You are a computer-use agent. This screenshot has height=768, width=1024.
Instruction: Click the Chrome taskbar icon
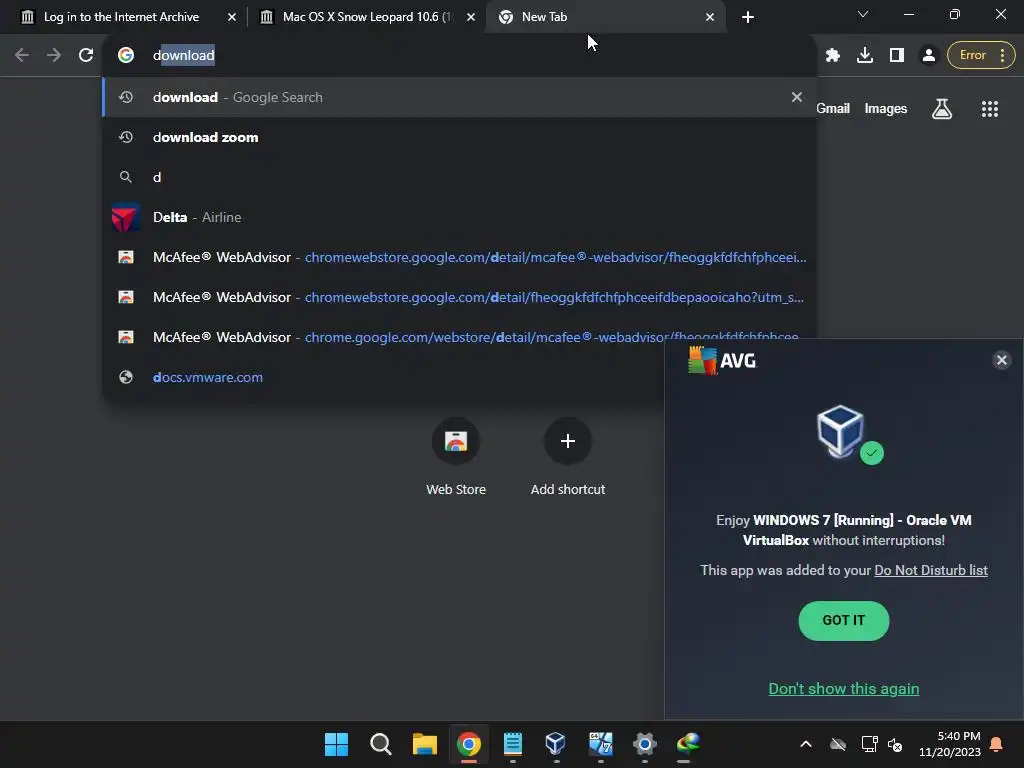tap(468, 744)
